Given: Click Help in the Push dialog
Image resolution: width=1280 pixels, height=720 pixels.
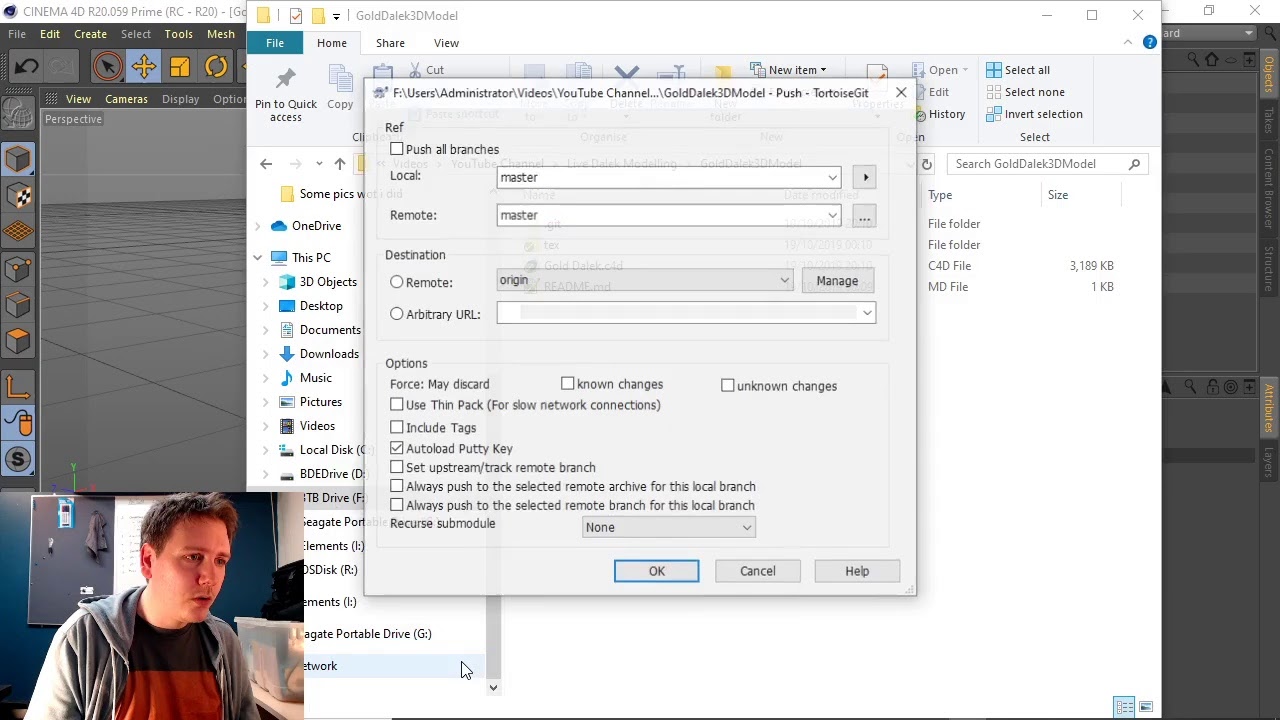Looking at the screenshot, I should pyautogui.click(x=857, y=571).
